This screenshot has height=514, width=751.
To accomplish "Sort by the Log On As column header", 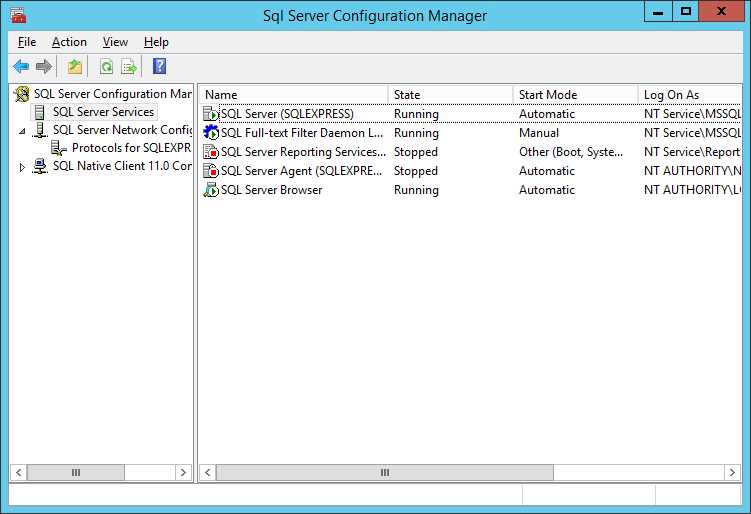I will click(690, 95).
